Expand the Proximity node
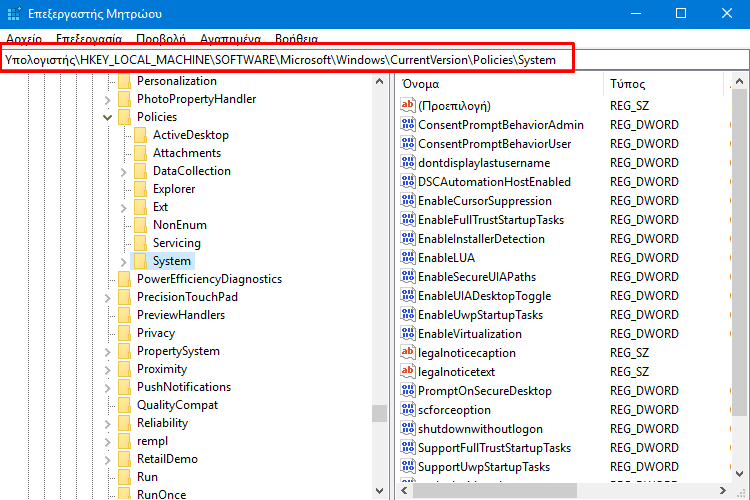The width and height of the screenshot is (750, 500). pyautogui.click(x=108, y=370)
